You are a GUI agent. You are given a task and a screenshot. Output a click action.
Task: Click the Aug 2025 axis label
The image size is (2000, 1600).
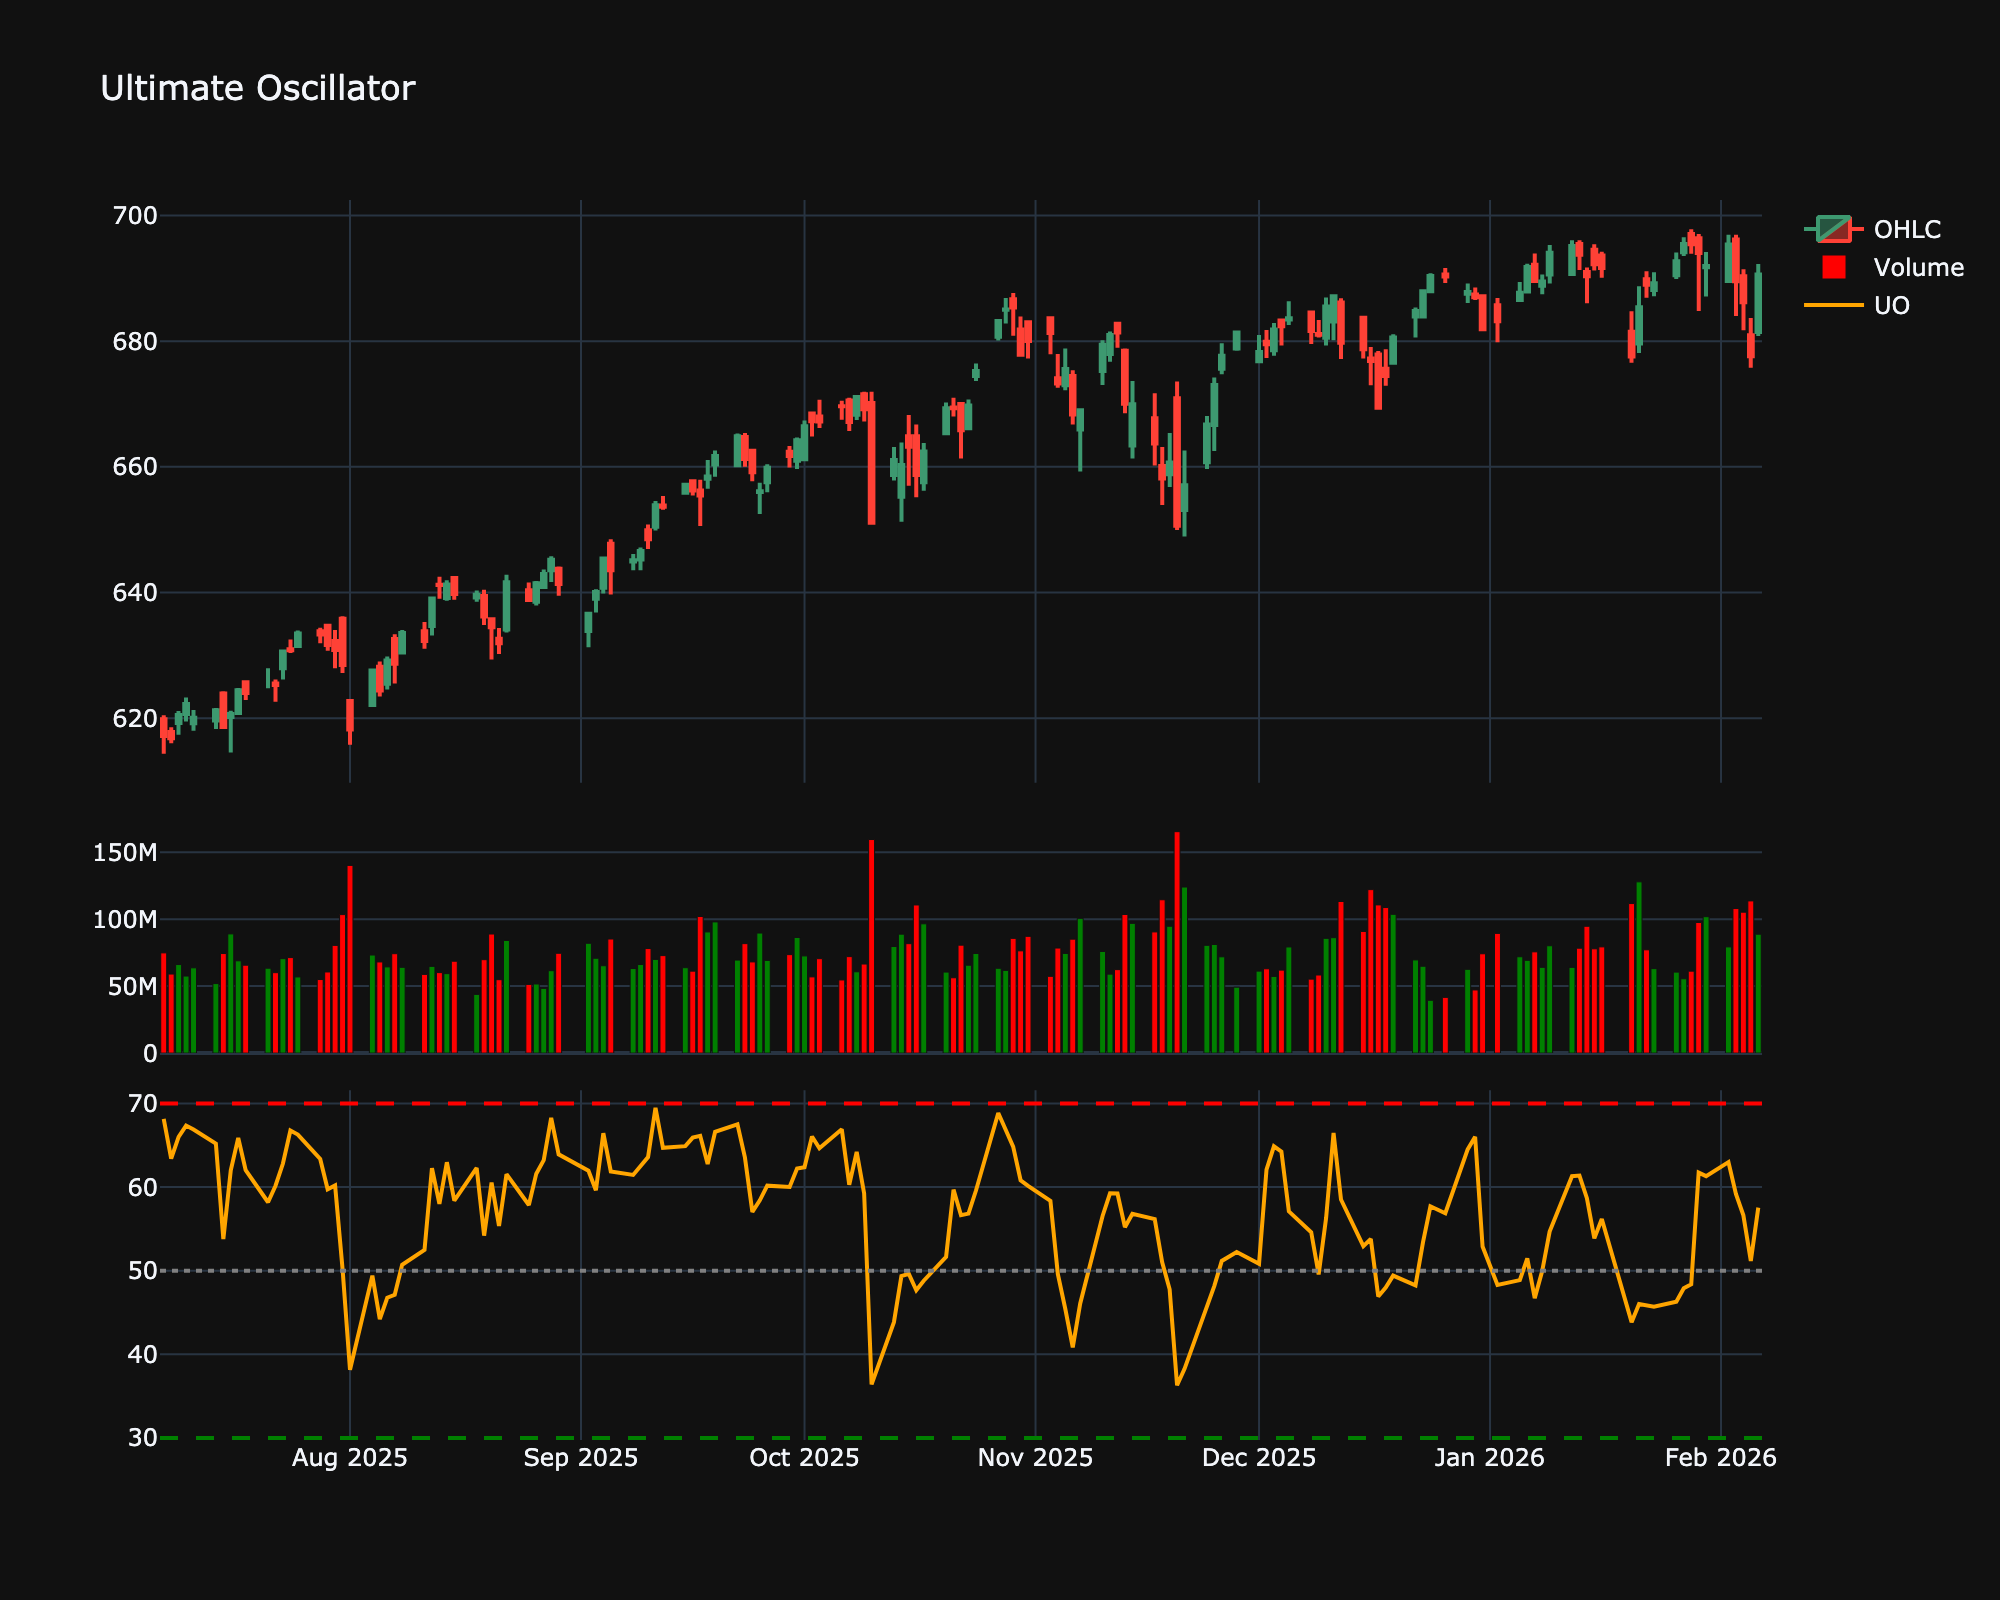pyautogui.click(x=349, y=1458)
